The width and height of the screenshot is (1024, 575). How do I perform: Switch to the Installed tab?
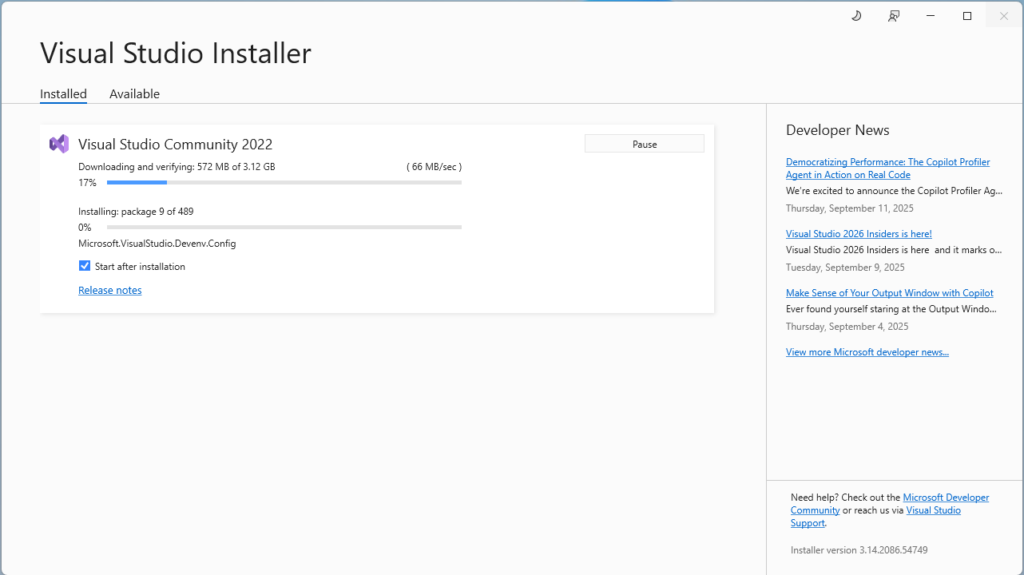[x=63, y=94]
